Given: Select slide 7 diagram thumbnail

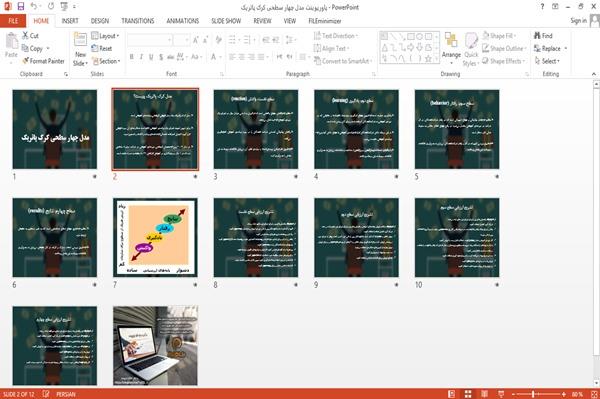Looking at the screenshot, I should 155,237.
